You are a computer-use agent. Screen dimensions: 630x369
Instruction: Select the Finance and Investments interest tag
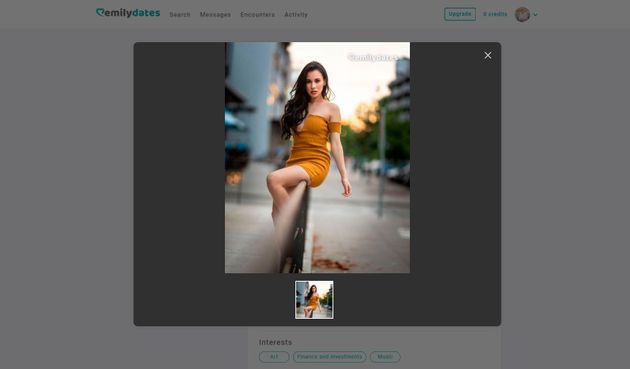point(329,357)
